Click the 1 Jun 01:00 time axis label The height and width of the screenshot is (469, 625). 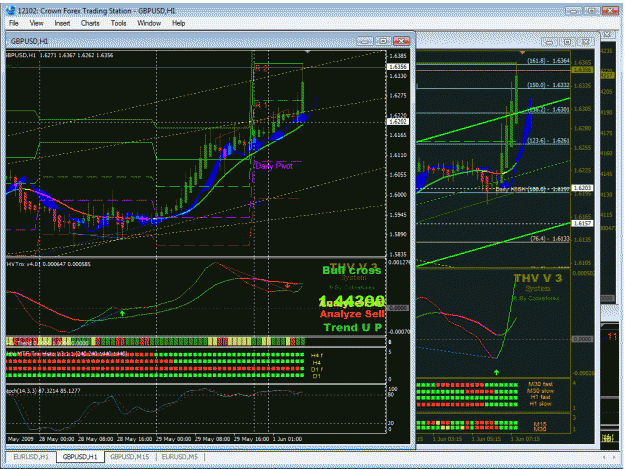[x=287, y=439]
